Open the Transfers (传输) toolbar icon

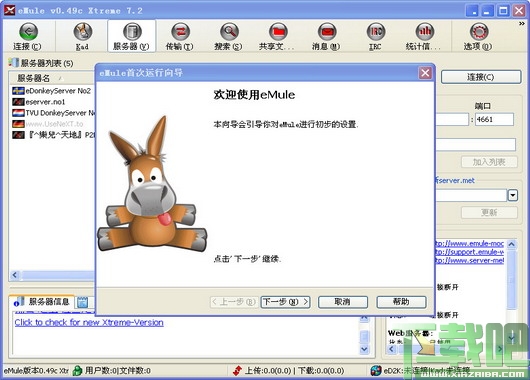pos(180,32)
